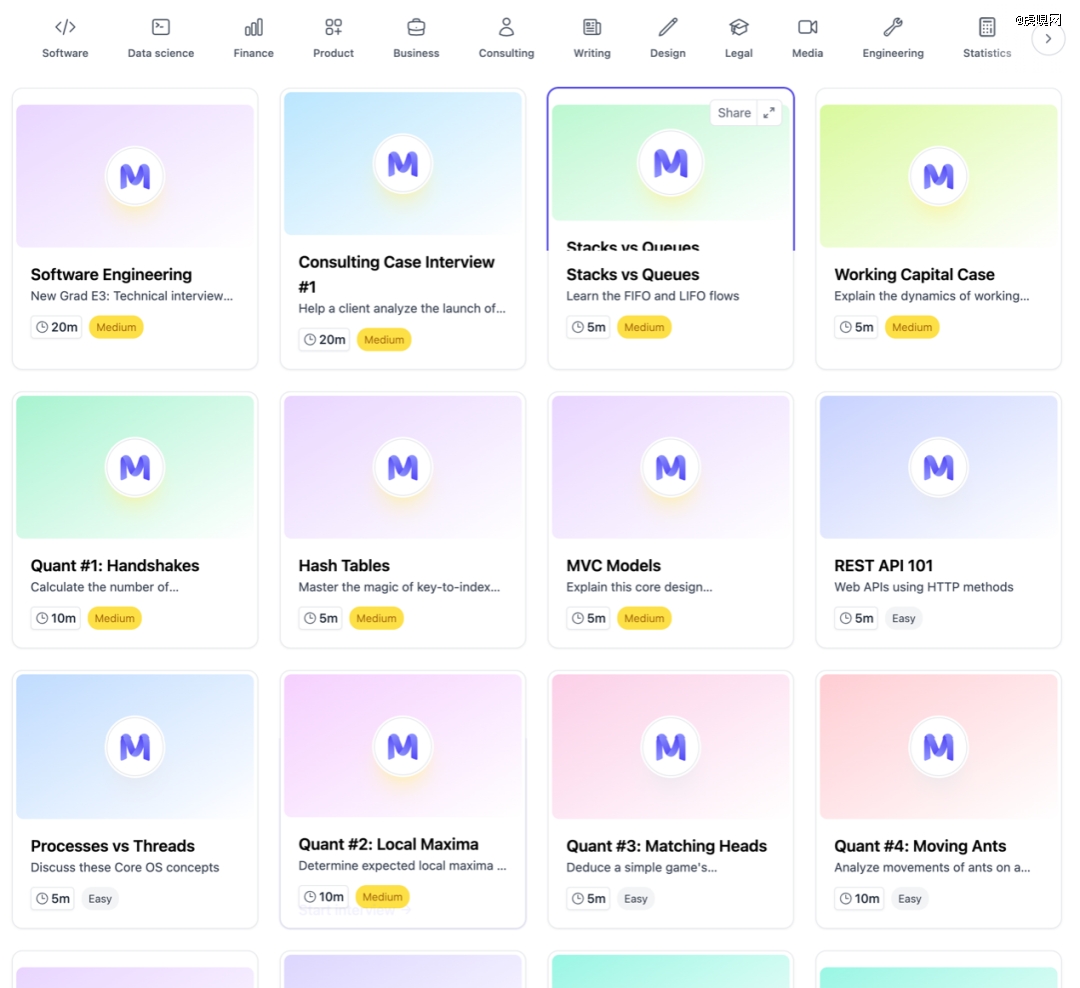Click the M logo on Quant #4 Moving Ants card
Image resolution: width=1080 pixels, height=988 pixels.
938,747
